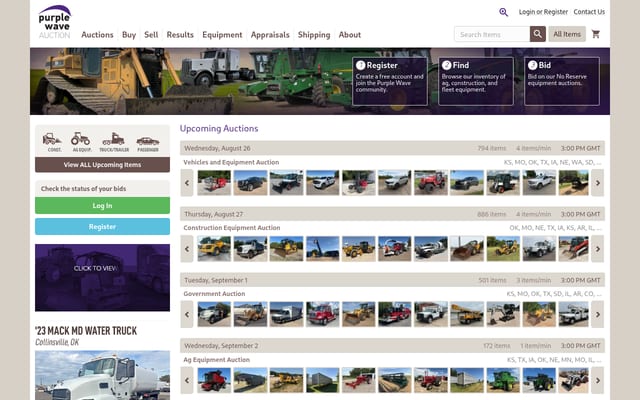Screen dimensions: 640x400
Task: Open the Equipment menu
Action: 222,35
